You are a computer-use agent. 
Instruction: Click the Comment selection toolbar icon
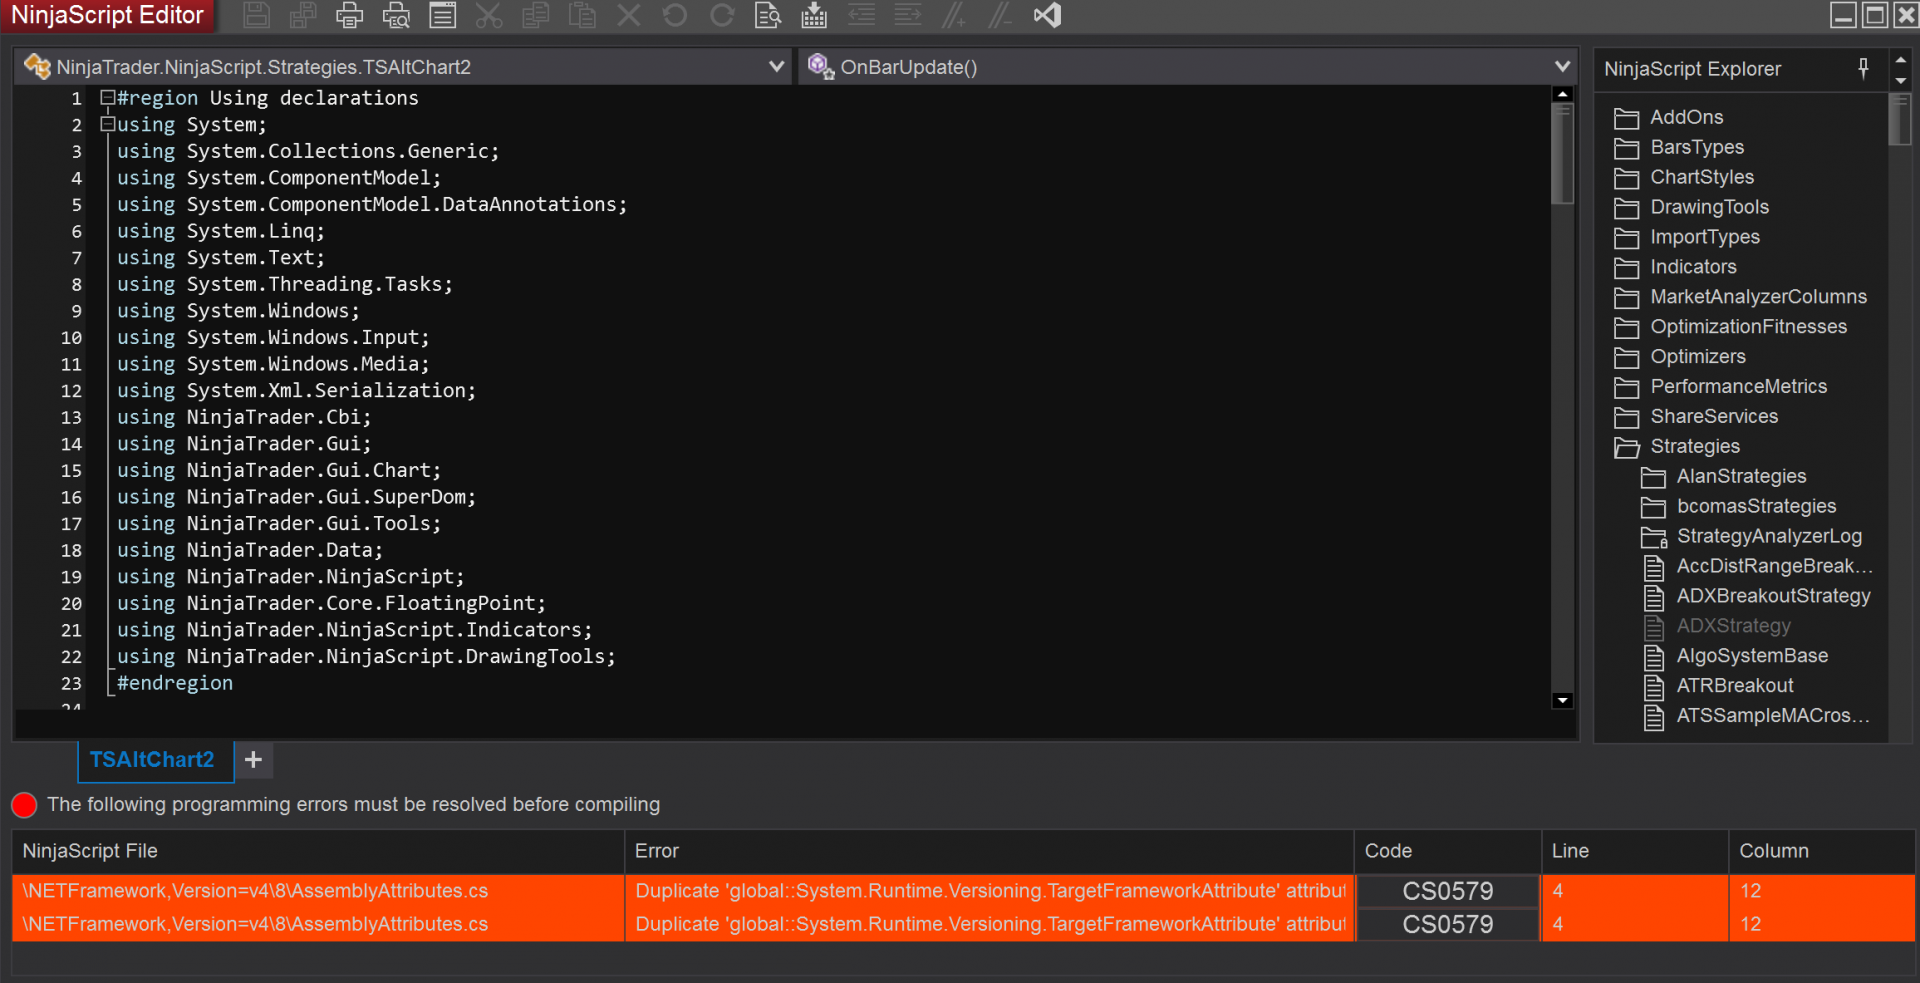click(x=954, y=15)
